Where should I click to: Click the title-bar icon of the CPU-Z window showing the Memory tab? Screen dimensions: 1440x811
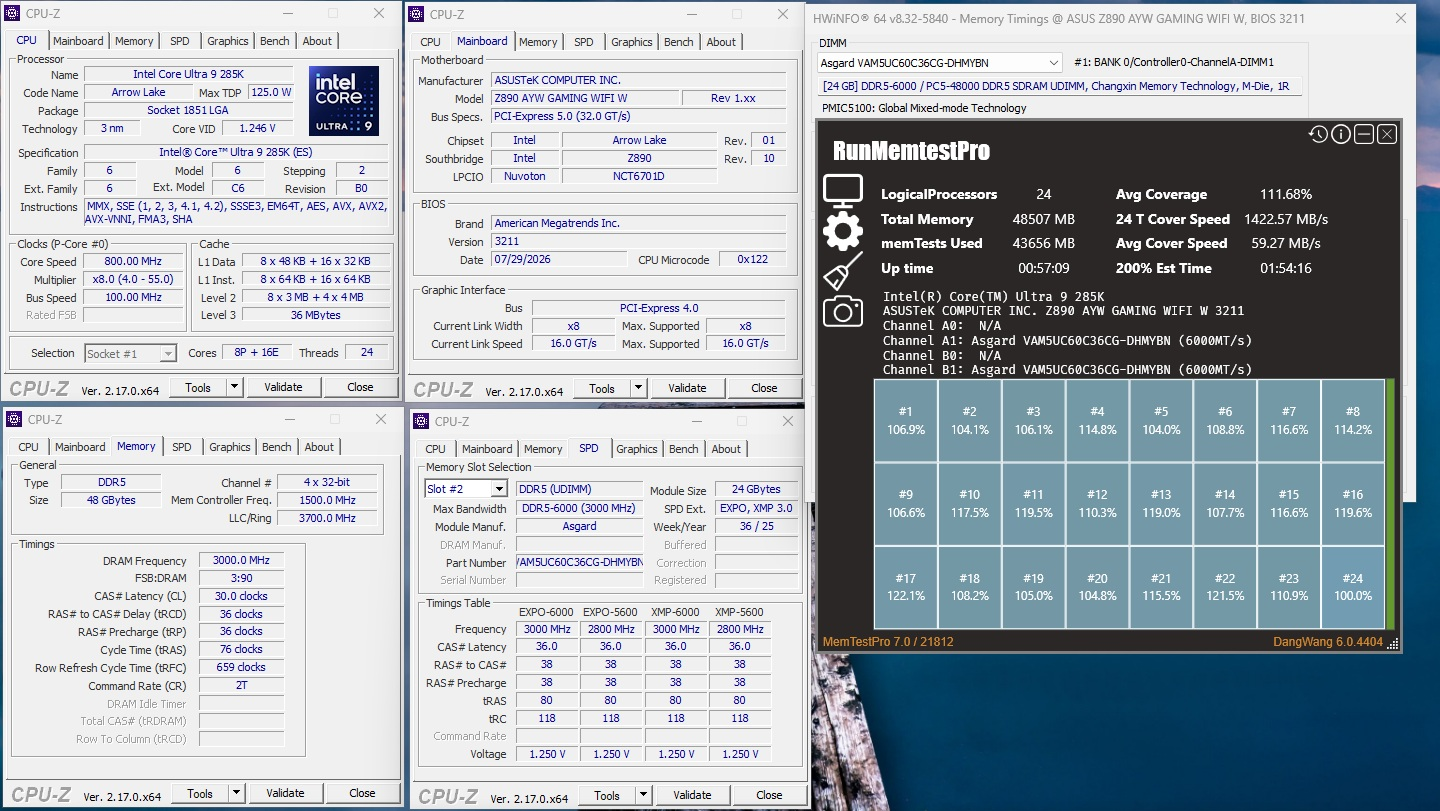(x=14, y=419)
